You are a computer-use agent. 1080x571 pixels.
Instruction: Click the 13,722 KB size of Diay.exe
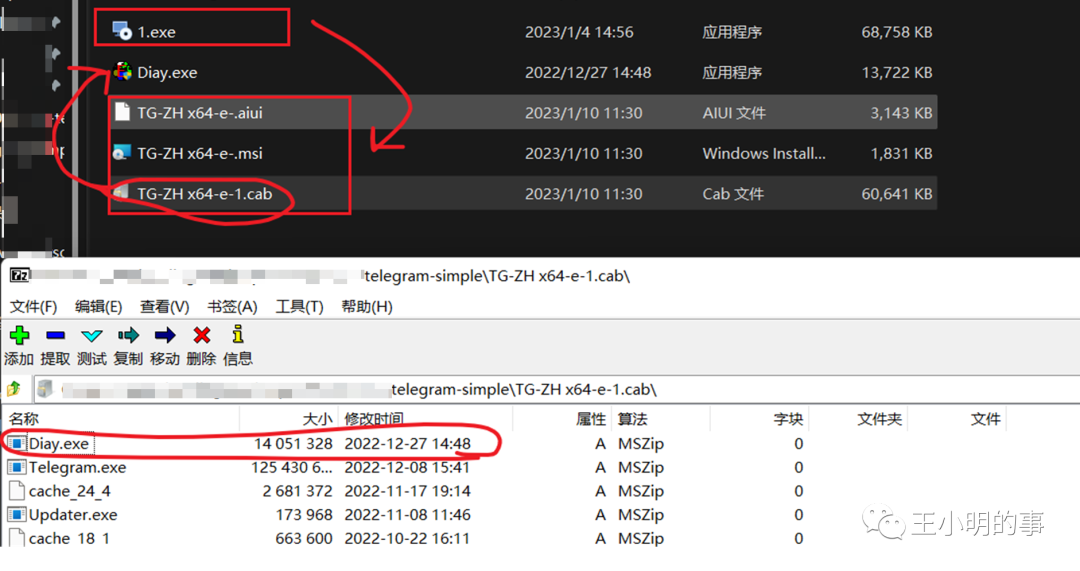tap(897, 72)
